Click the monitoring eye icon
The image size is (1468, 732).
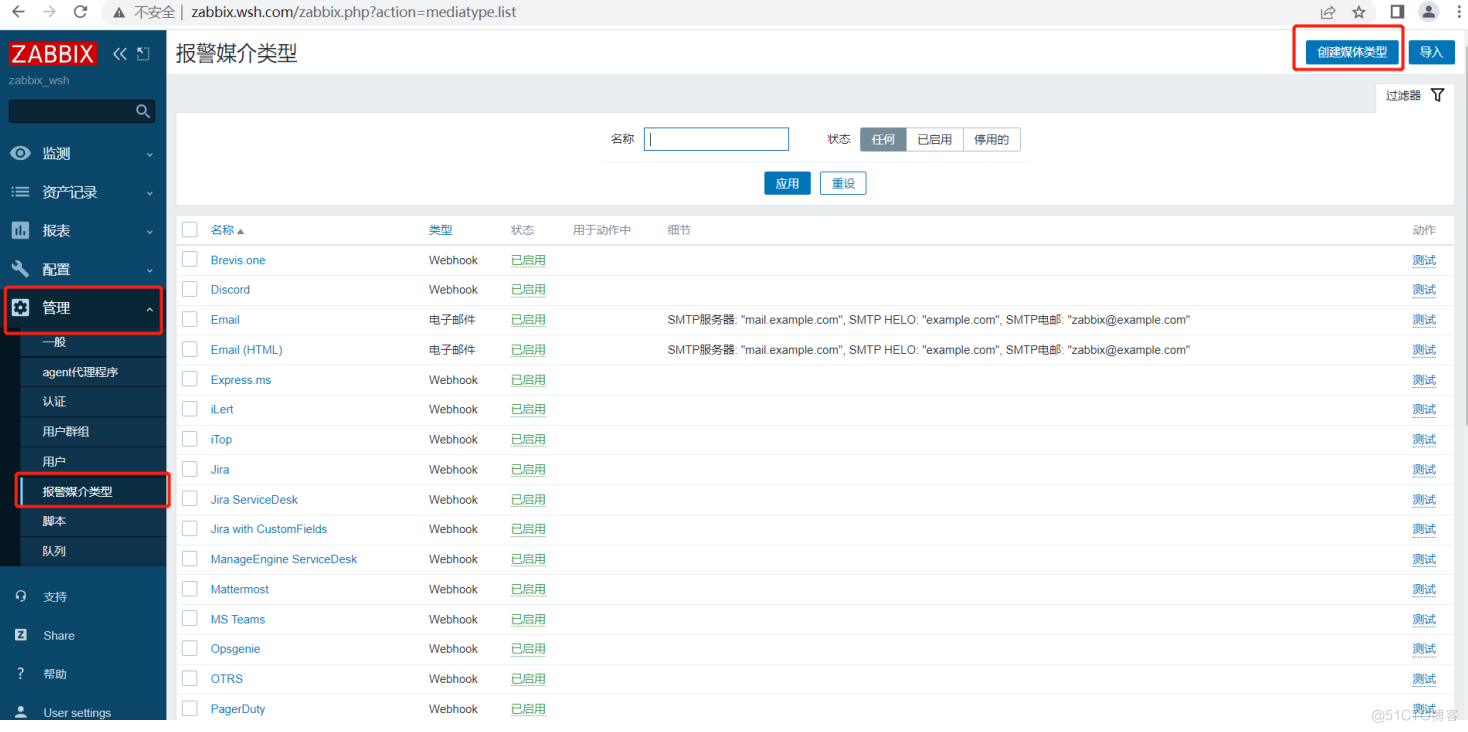pyautogui.click(x=20, y=153)
